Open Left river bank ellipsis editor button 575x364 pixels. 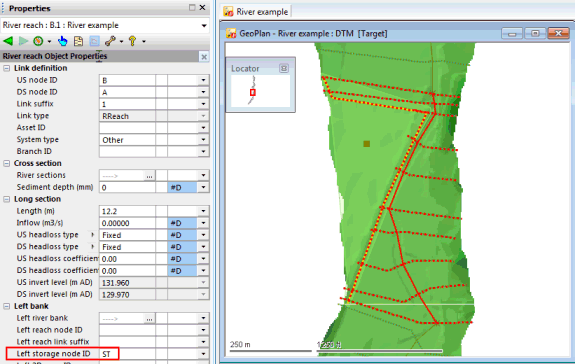point(149,319)
